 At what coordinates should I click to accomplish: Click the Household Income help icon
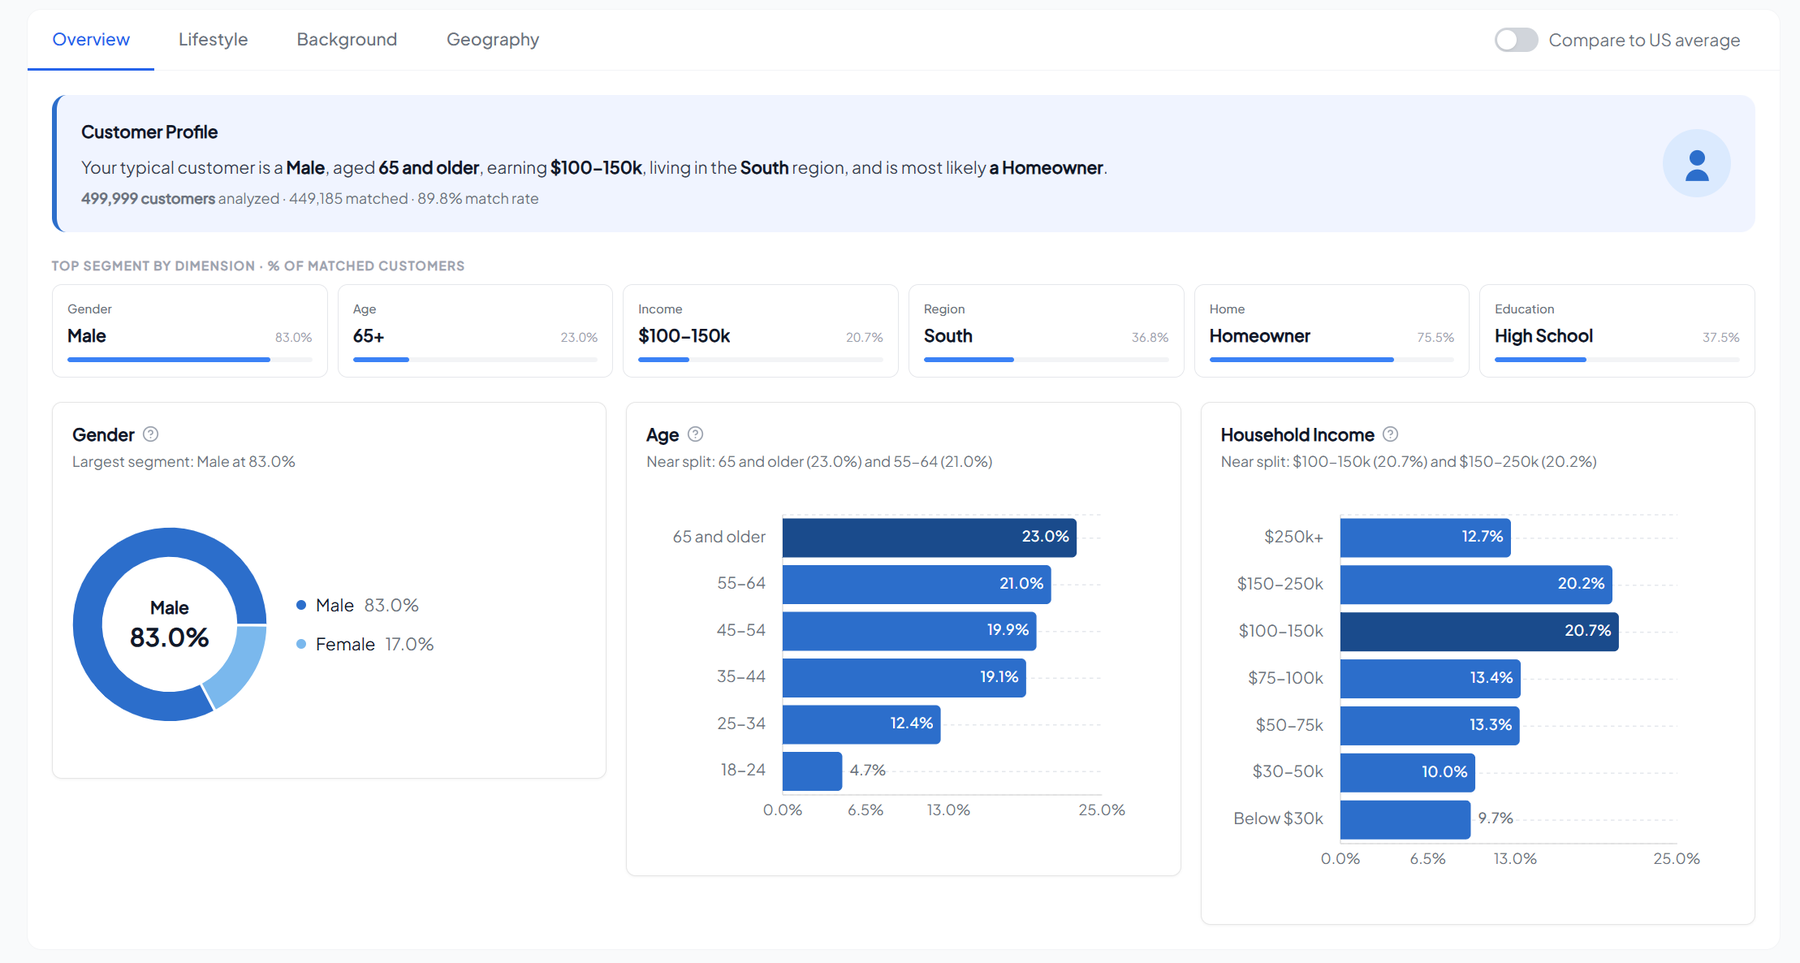1390,434
